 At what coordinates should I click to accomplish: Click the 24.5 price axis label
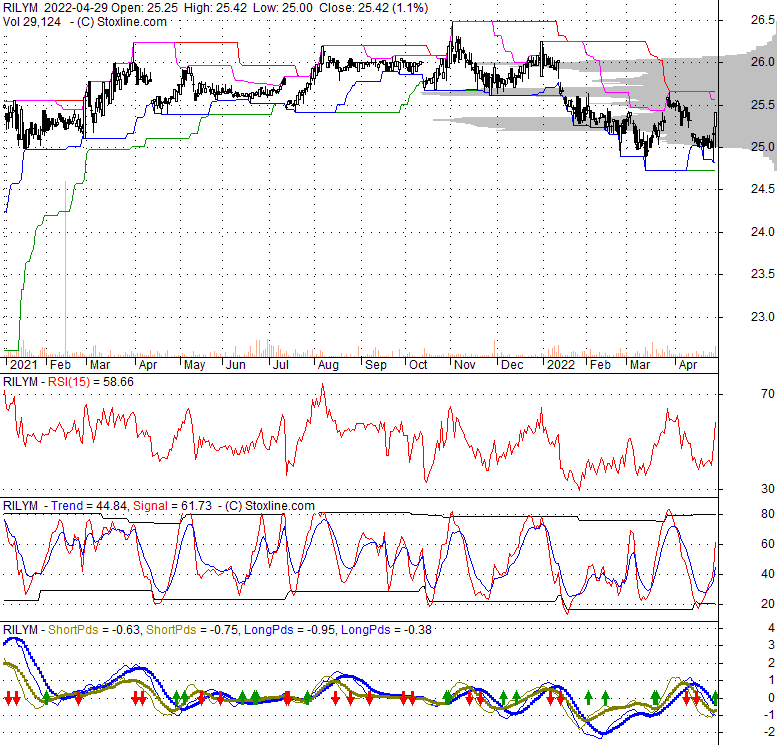[x=763, y=189]
